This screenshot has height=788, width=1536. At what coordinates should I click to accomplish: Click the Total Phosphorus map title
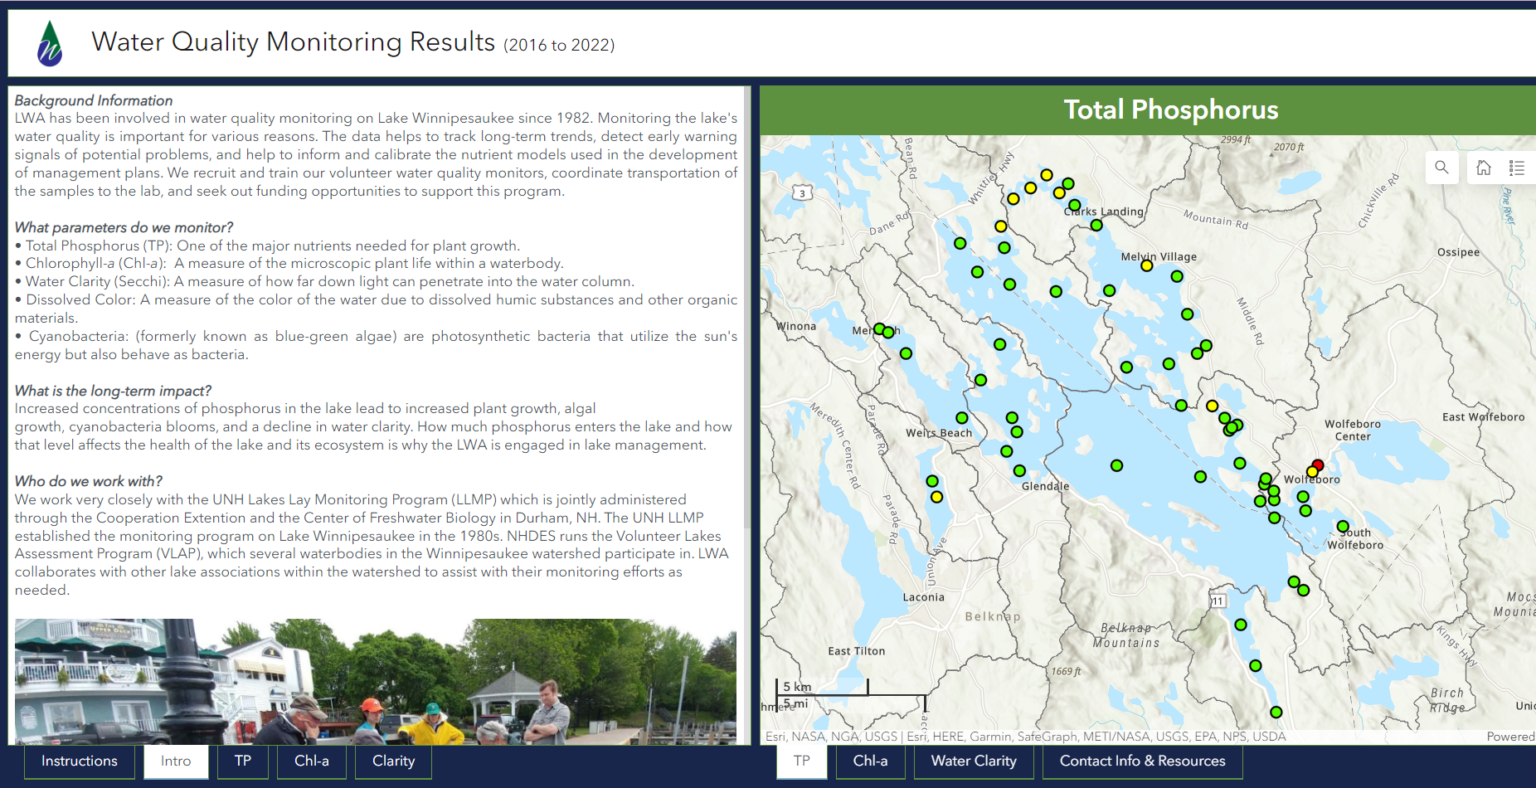(1170, 109)
